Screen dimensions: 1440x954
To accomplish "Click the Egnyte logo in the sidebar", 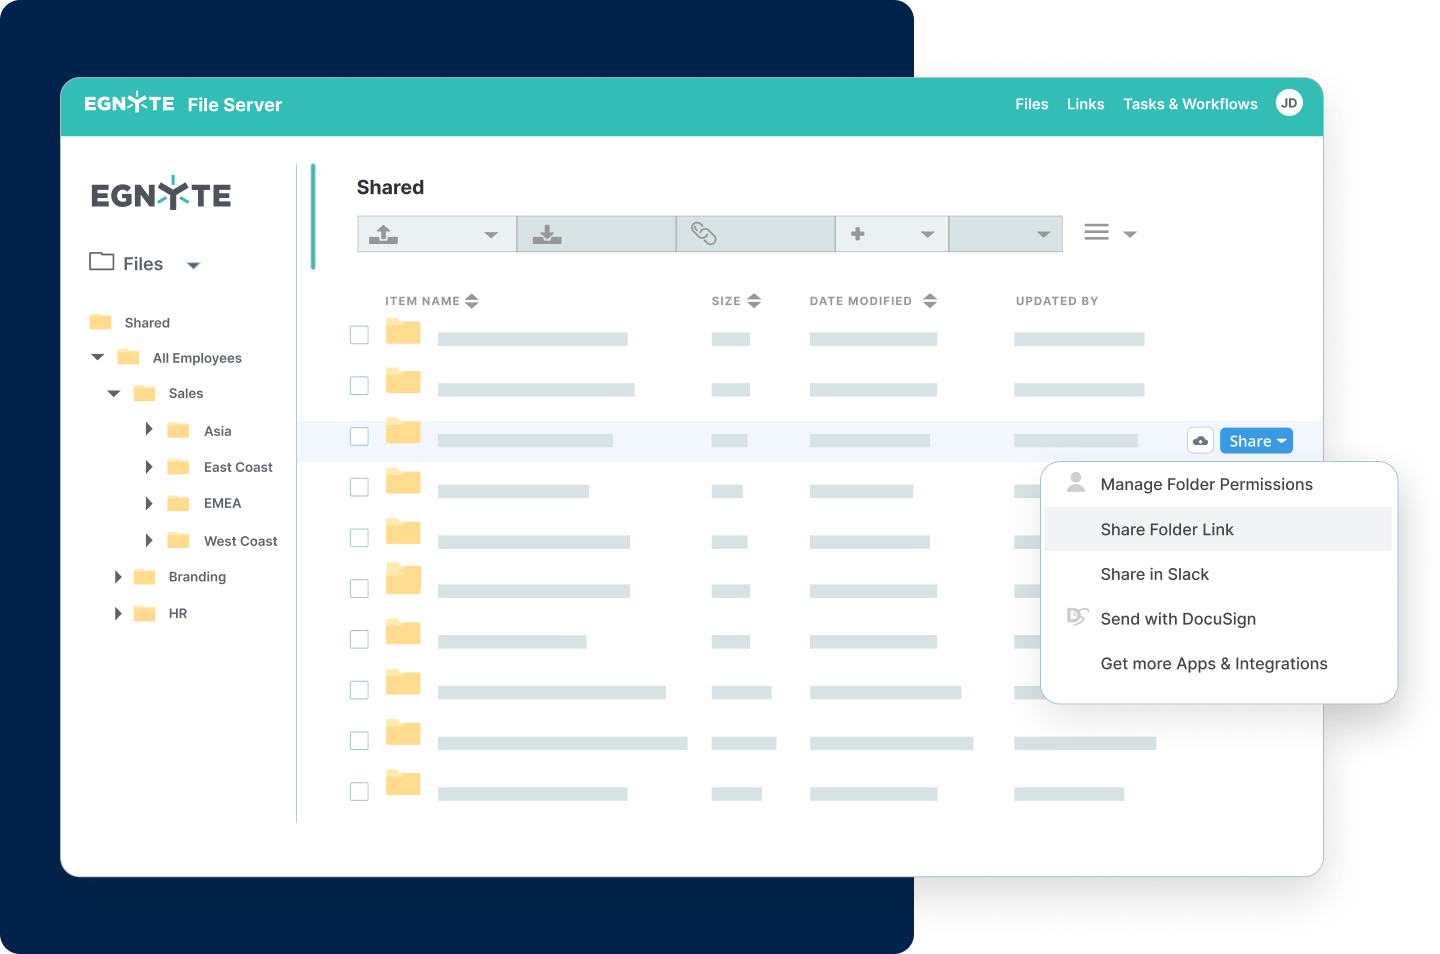I will tap(161, 194).
